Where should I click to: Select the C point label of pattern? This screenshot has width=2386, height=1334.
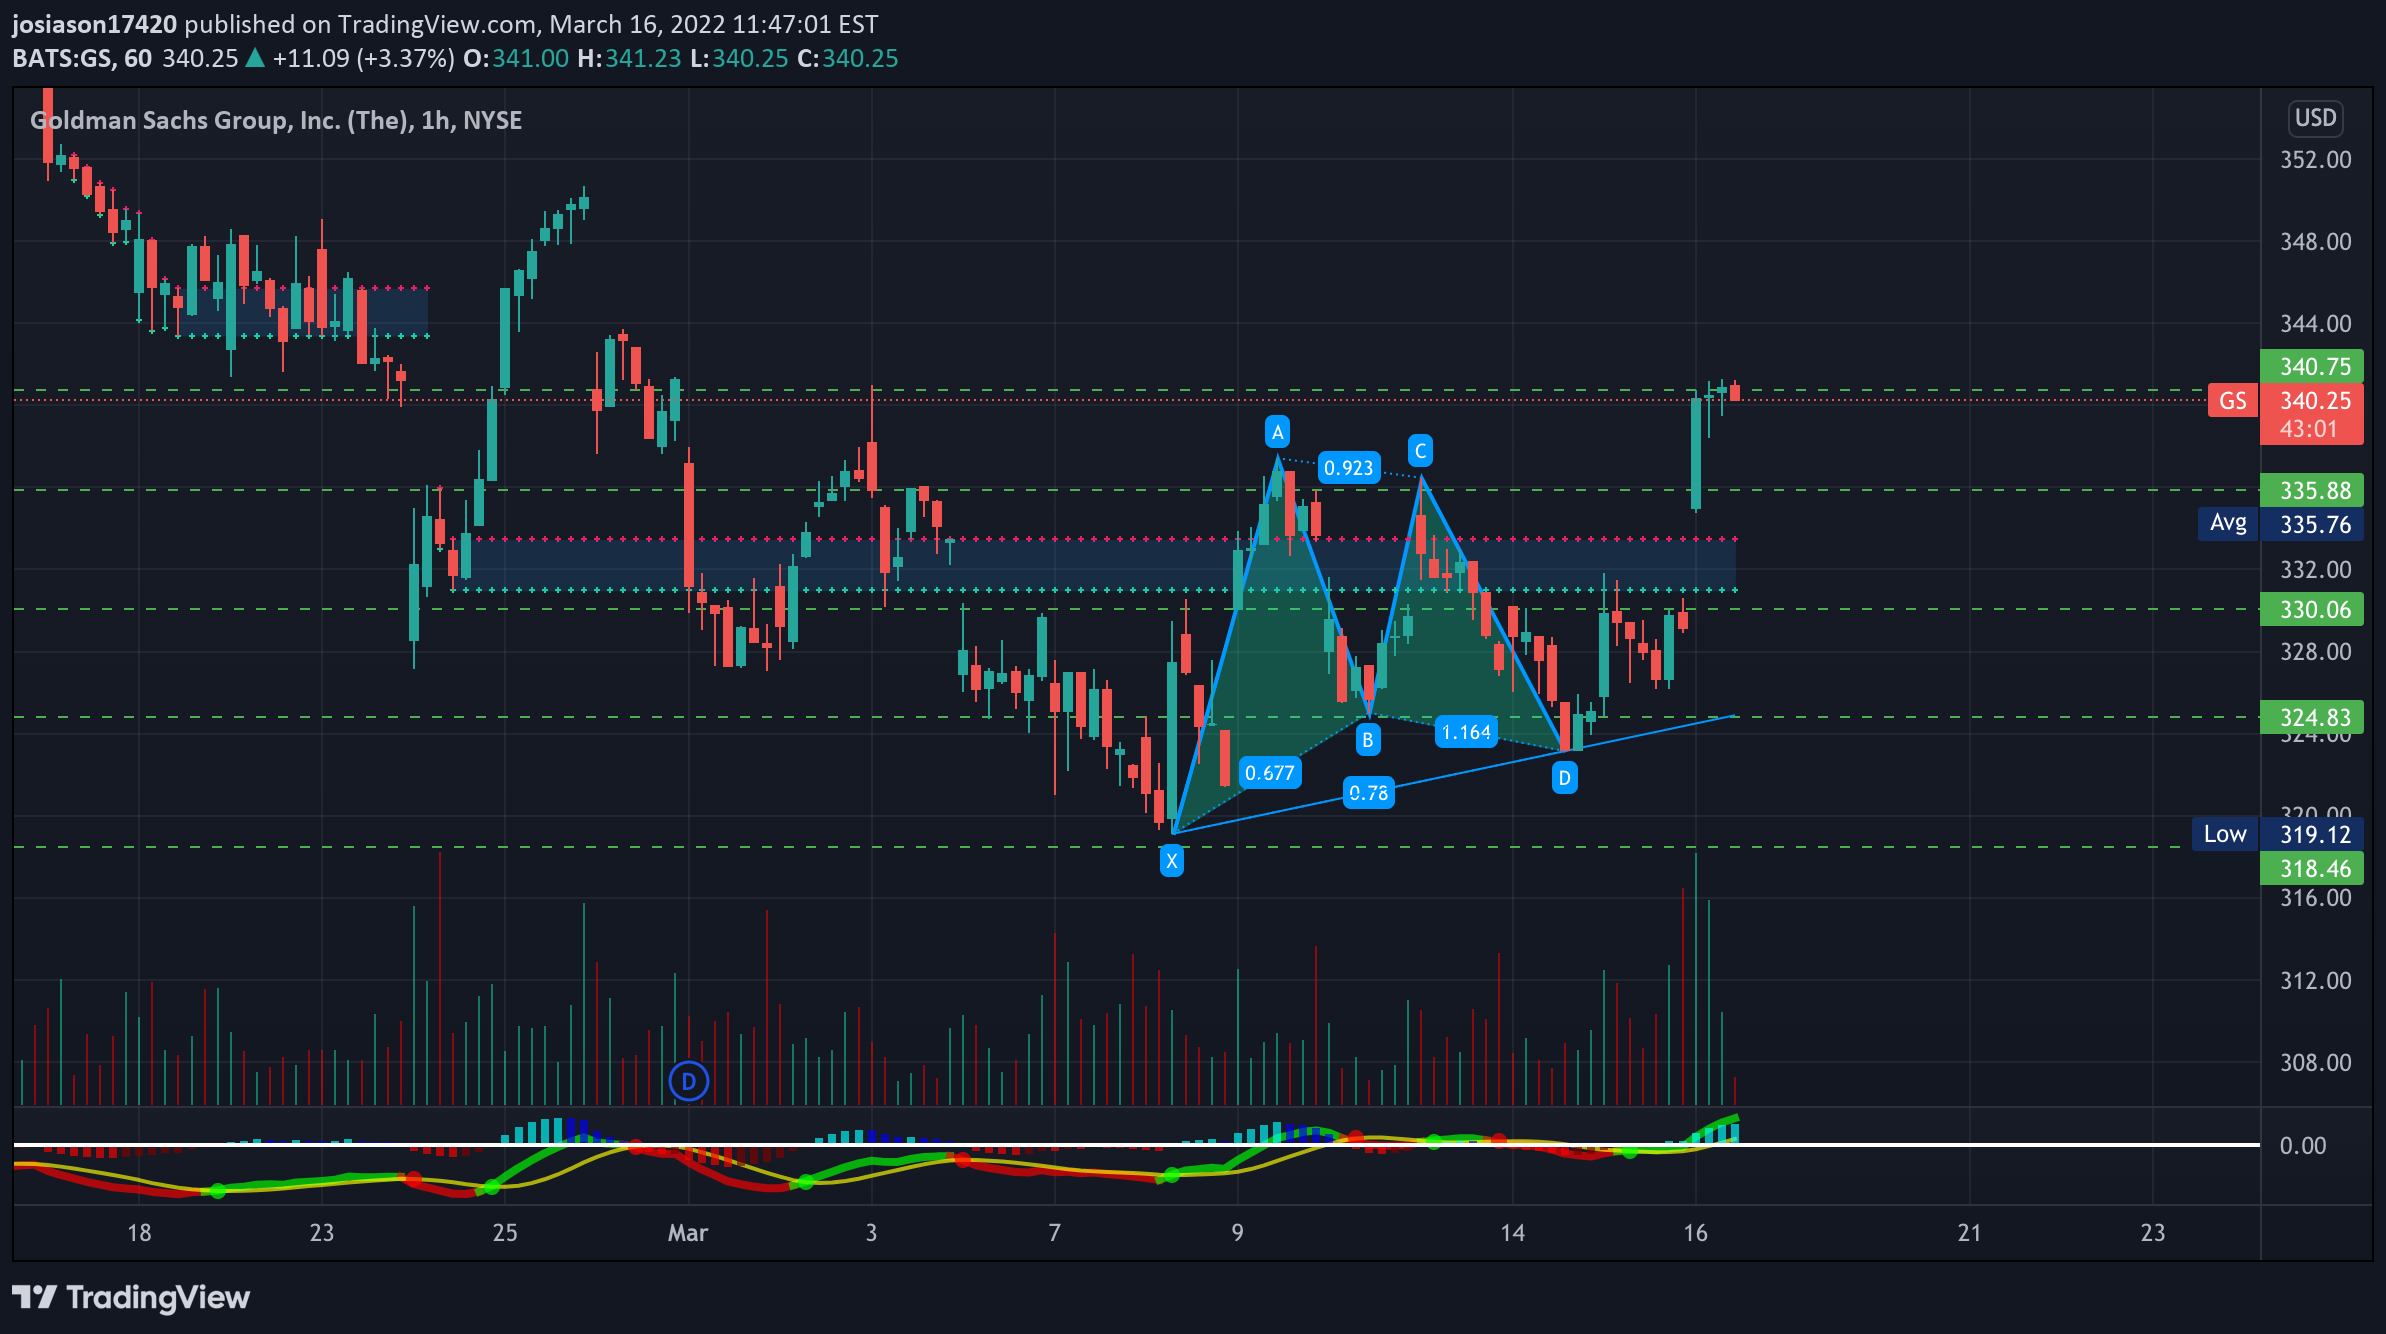coord(1420,451)
